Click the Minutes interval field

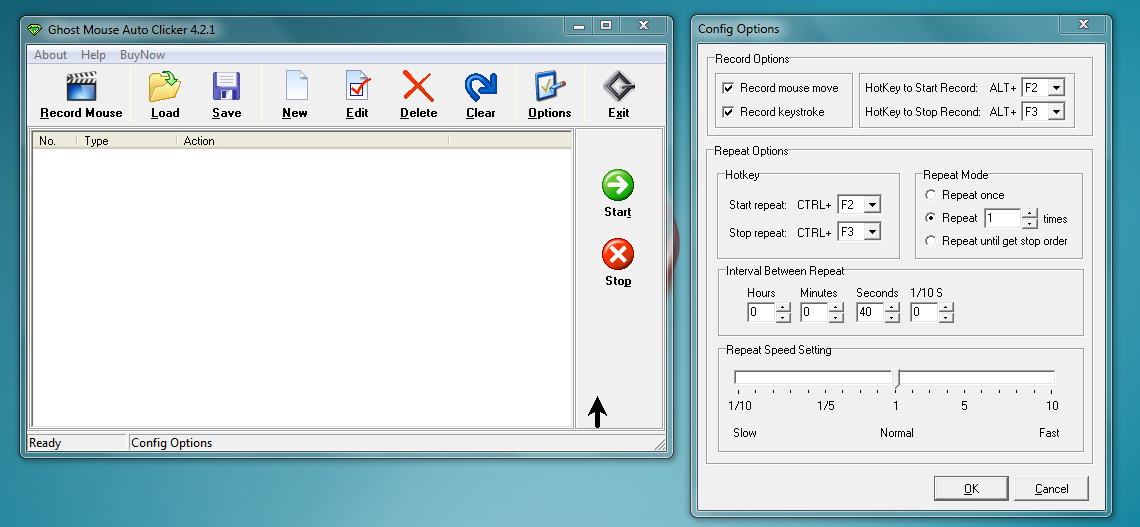coord(814,313)
